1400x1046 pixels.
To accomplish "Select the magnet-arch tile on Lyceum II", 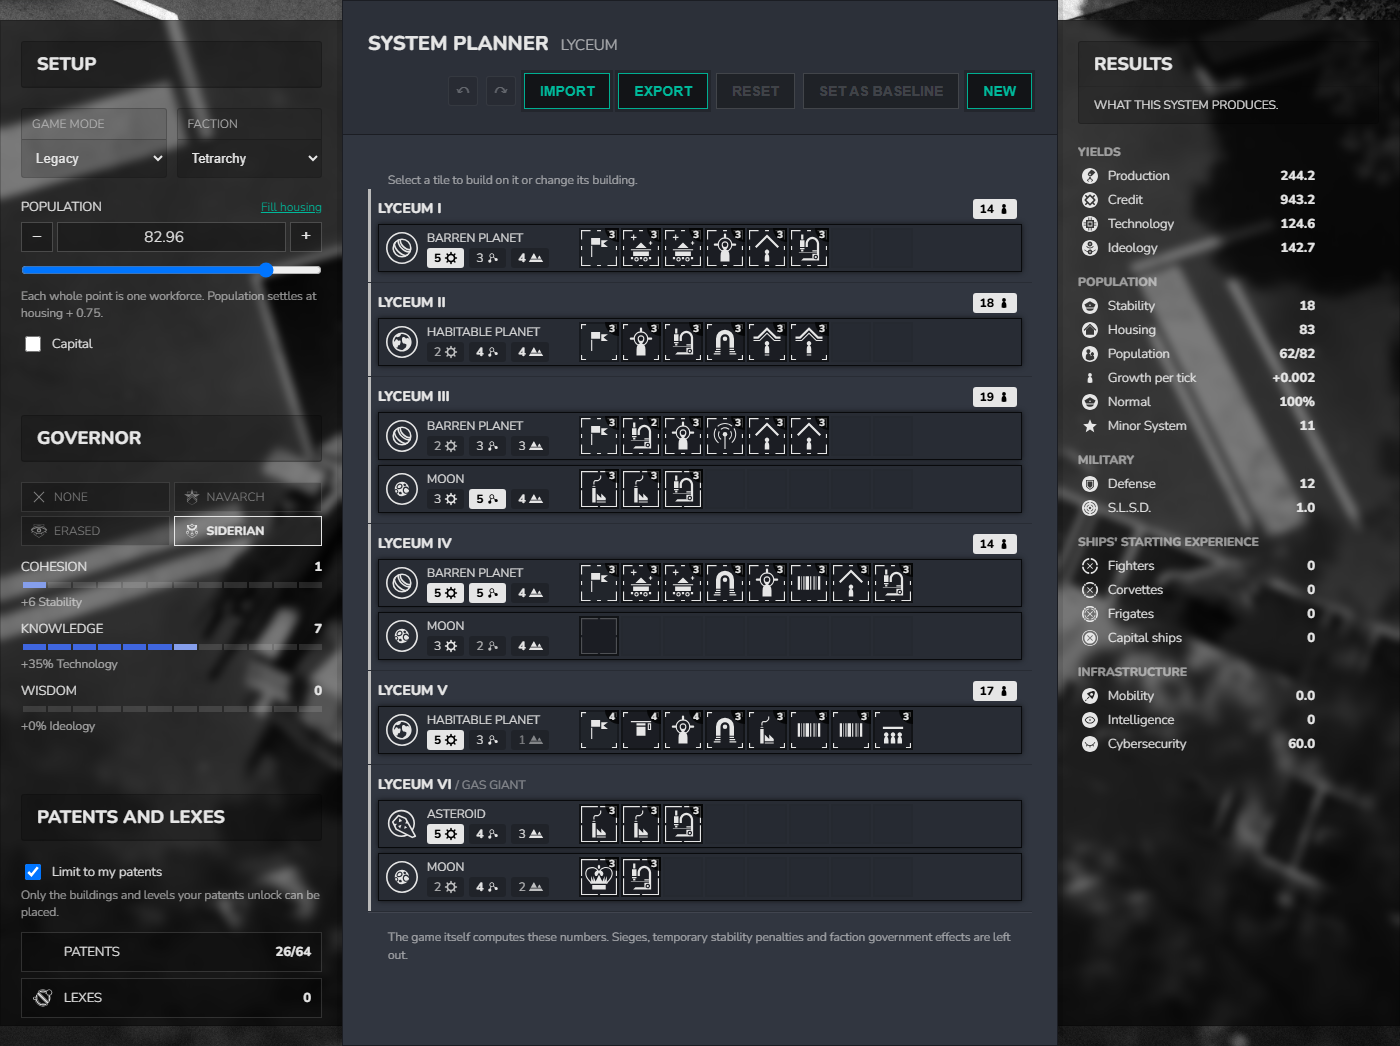I will [725, 342].
